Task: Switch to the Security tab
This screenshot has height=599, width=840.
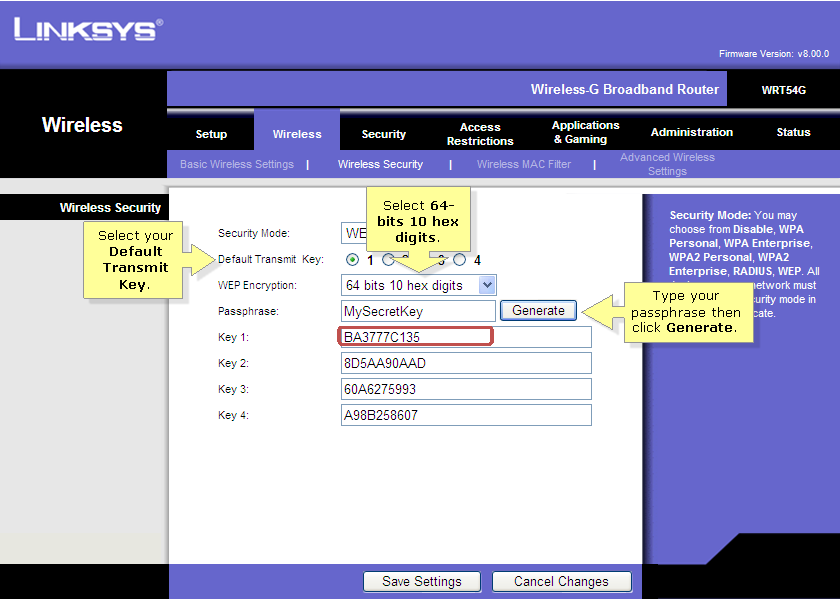Action: (384, 134)
